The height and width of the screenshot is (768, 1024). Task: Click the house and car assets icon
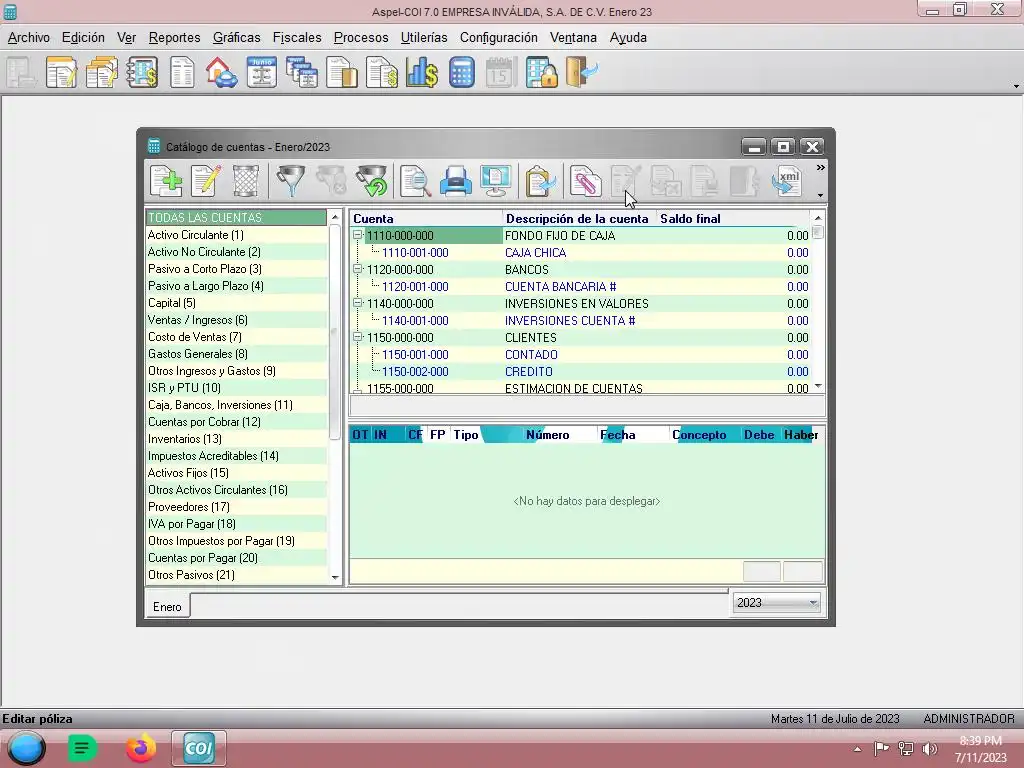tap(221, 72)
